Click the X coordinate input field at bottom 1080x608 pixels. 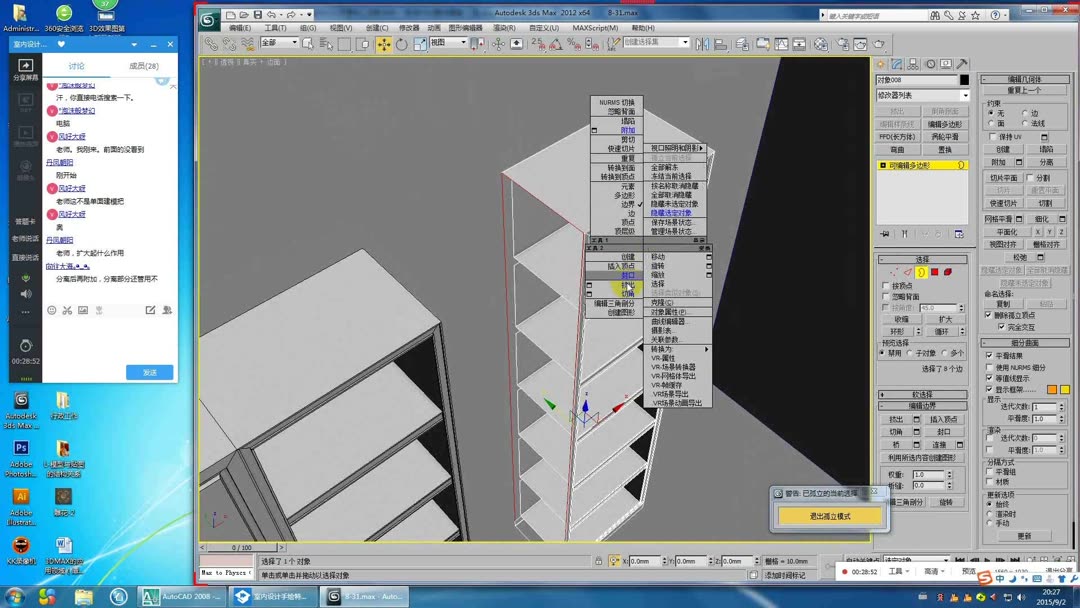(646, 561)
